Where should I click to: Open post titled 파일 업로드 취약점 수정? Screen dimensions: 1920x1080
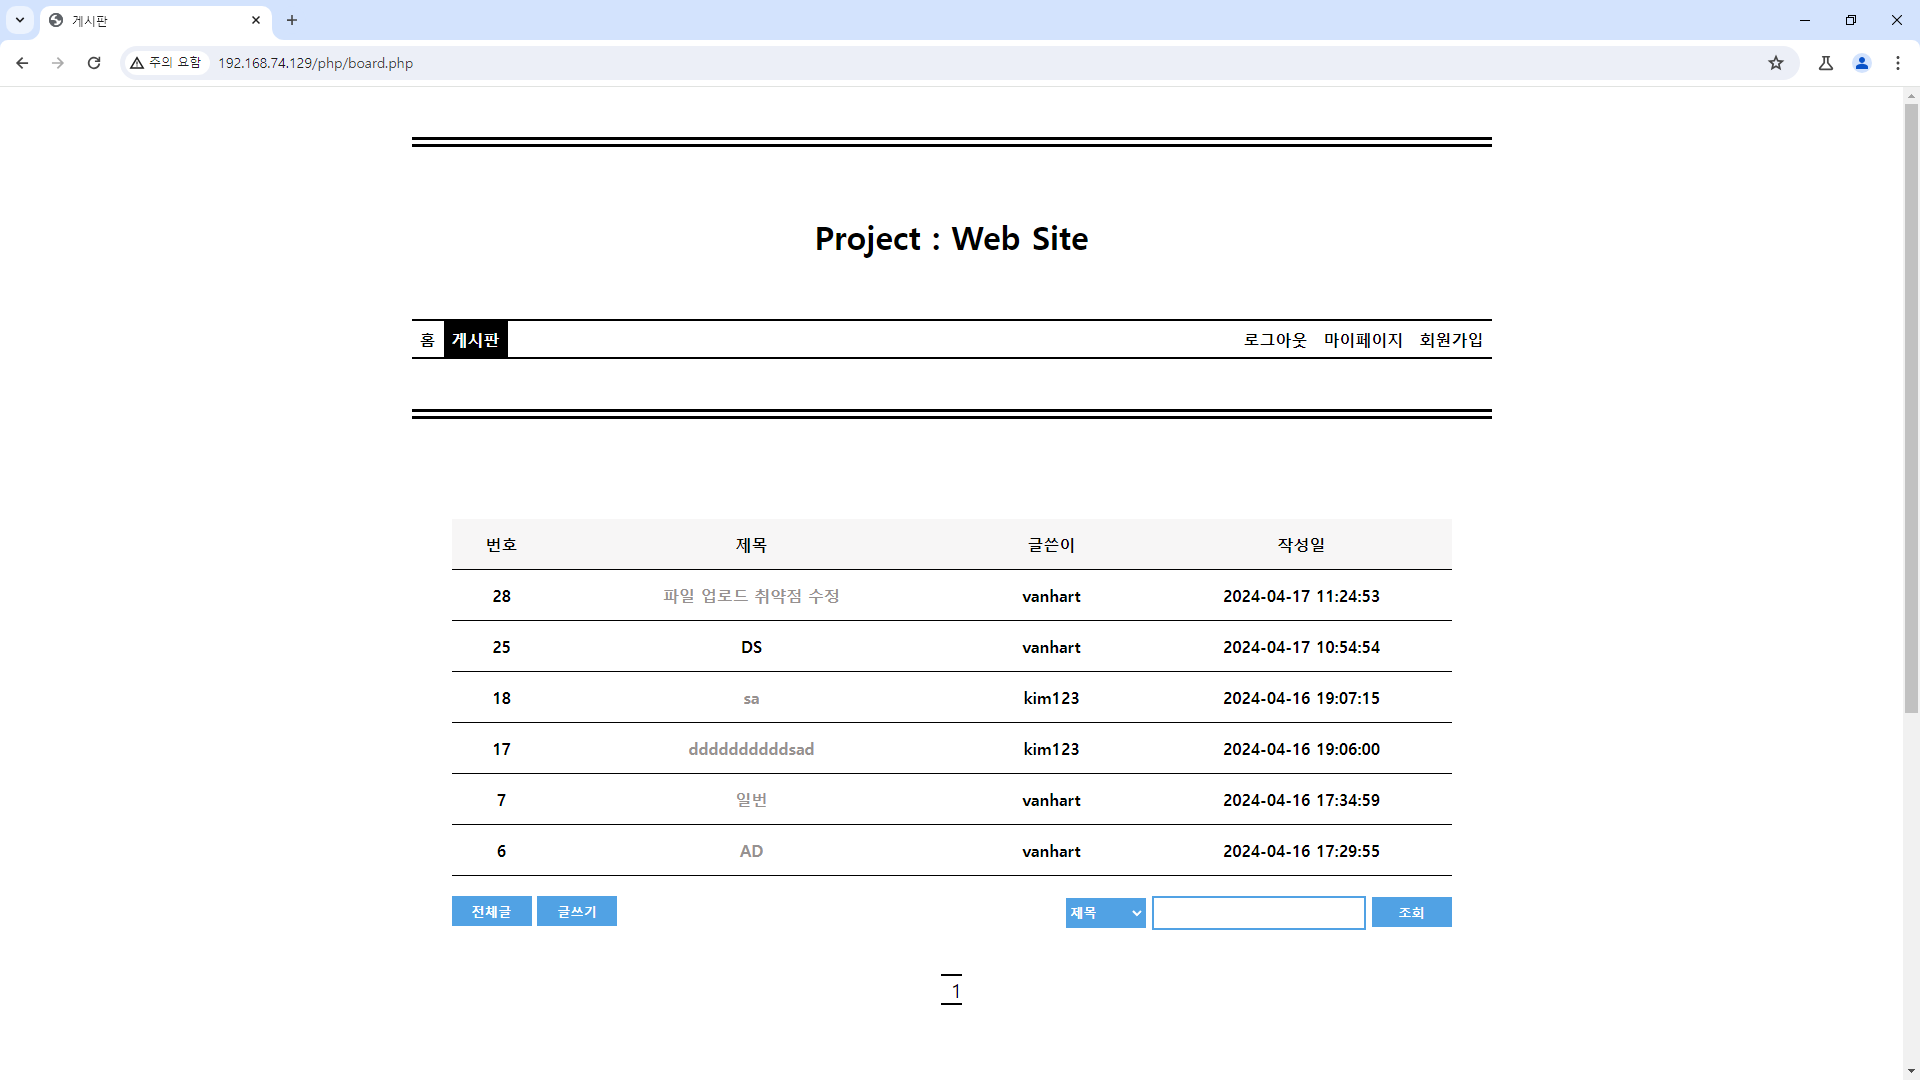(x=751, y=596)
